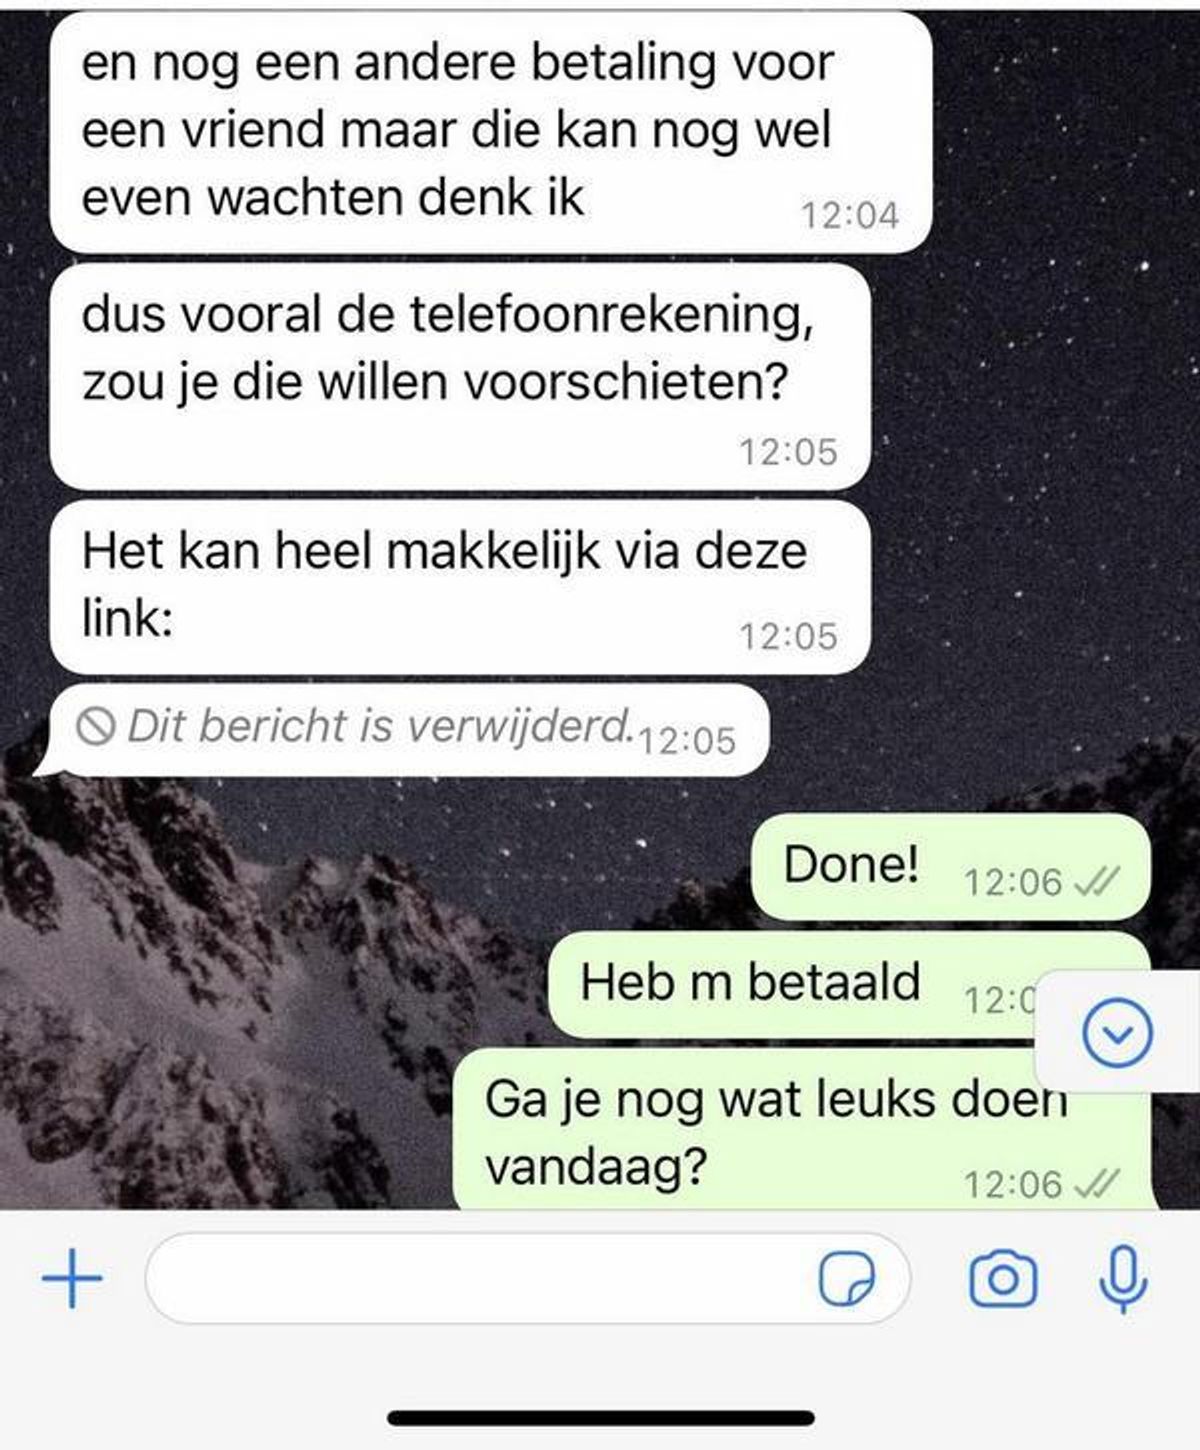The height and width of the screenshot is (1450, 1200).
Task: Tap the microphone voice message icon
Action: 1123,1278
